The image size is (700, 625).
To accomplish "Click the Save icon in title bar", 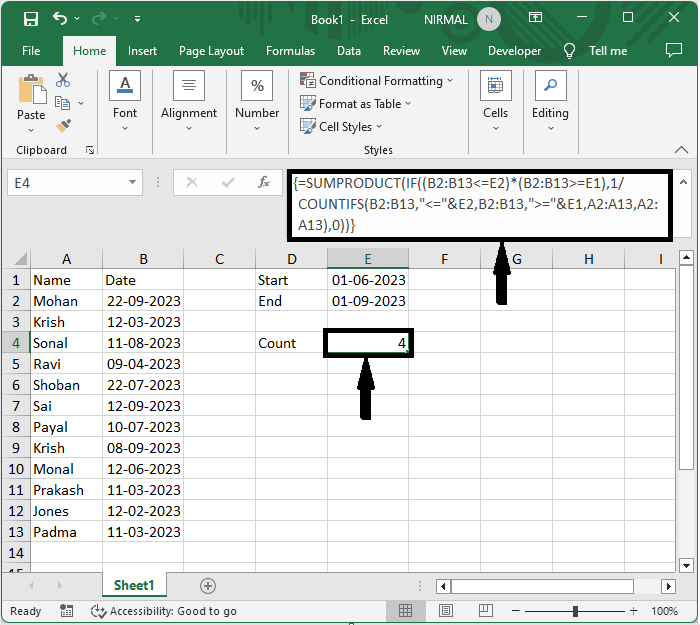I will click(31, 19).
